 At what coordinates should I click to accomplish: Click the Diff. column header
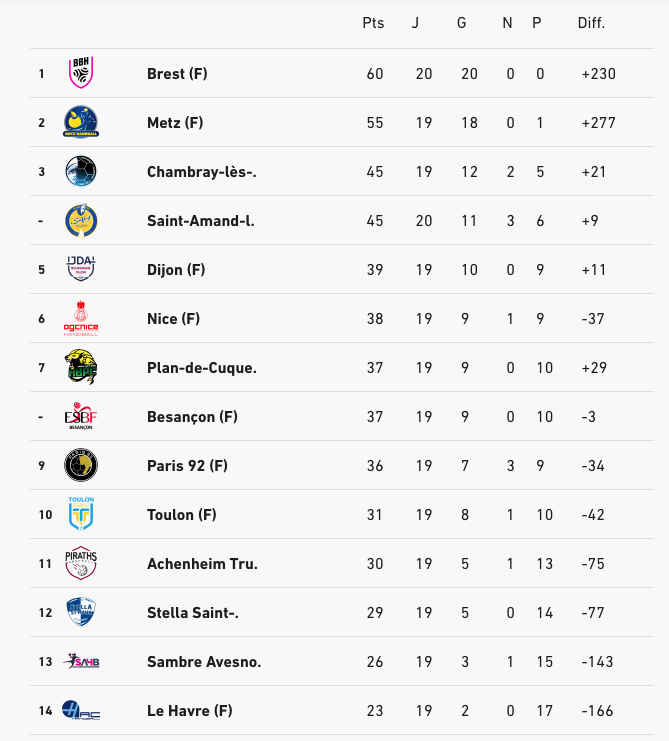[591, 23]
